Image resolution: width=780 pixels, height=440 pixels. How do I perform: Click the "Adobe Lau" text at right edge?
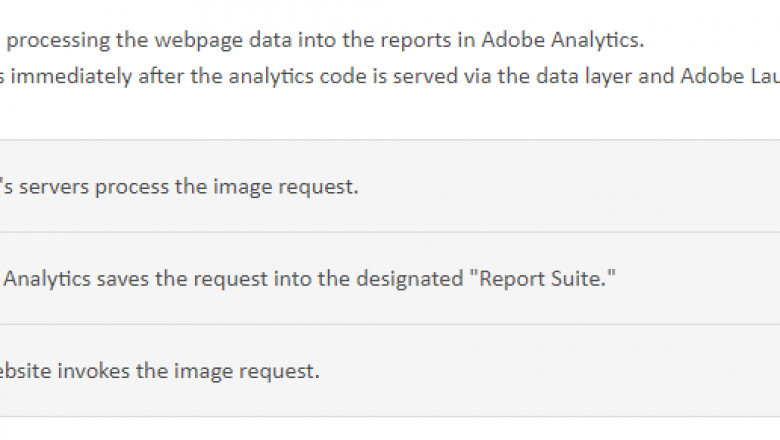(x=730, y=76)
